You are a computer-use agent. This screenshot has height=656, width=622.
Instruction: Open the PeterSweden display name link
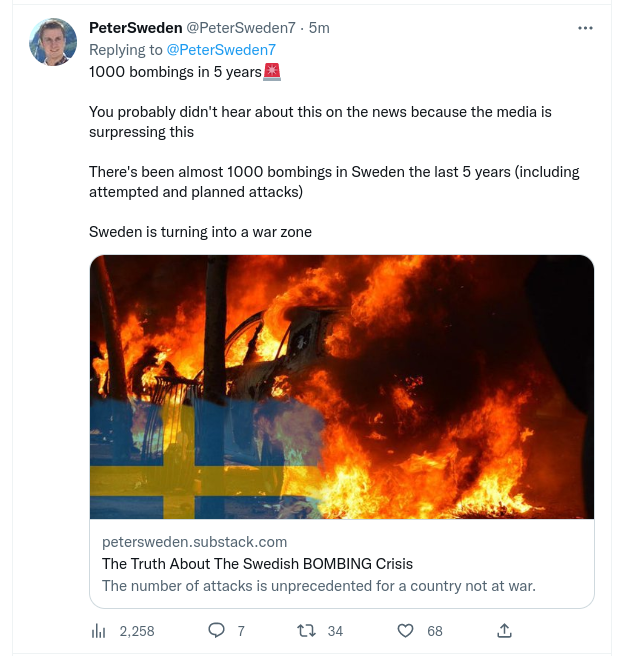click(135, 28)
